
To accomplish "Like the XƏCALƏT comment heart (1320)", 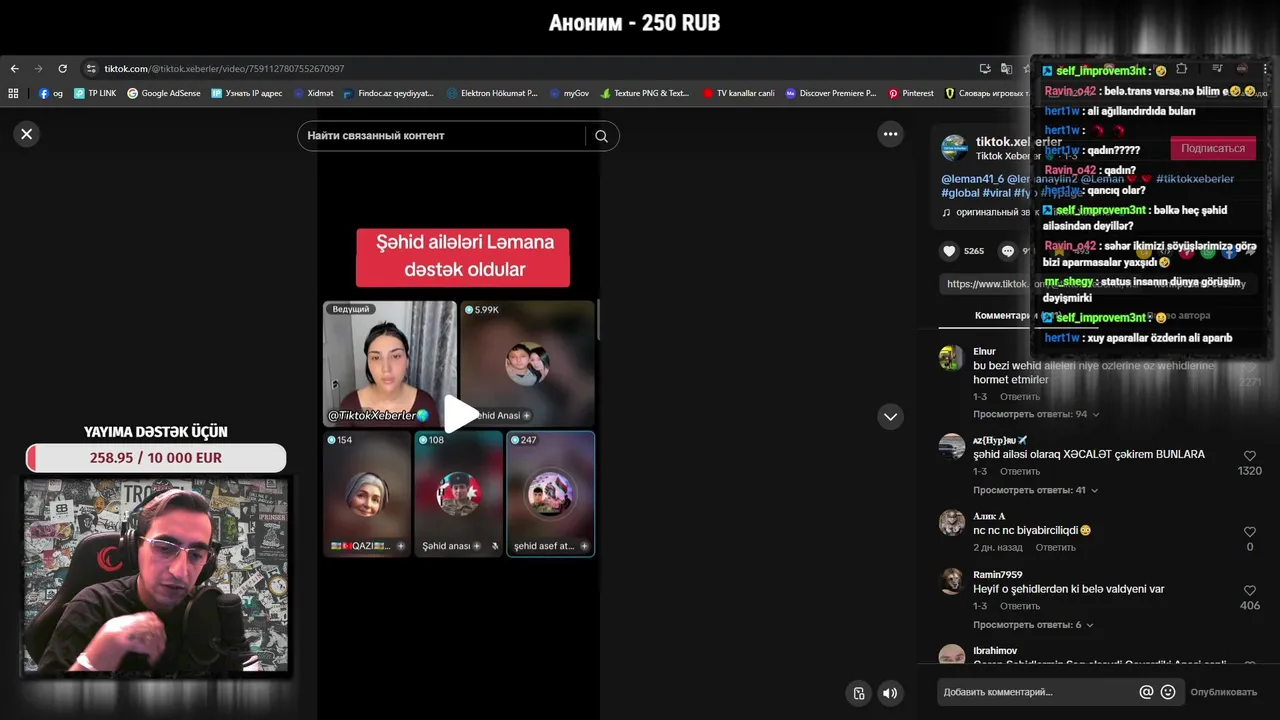I will click(1249, 456).
